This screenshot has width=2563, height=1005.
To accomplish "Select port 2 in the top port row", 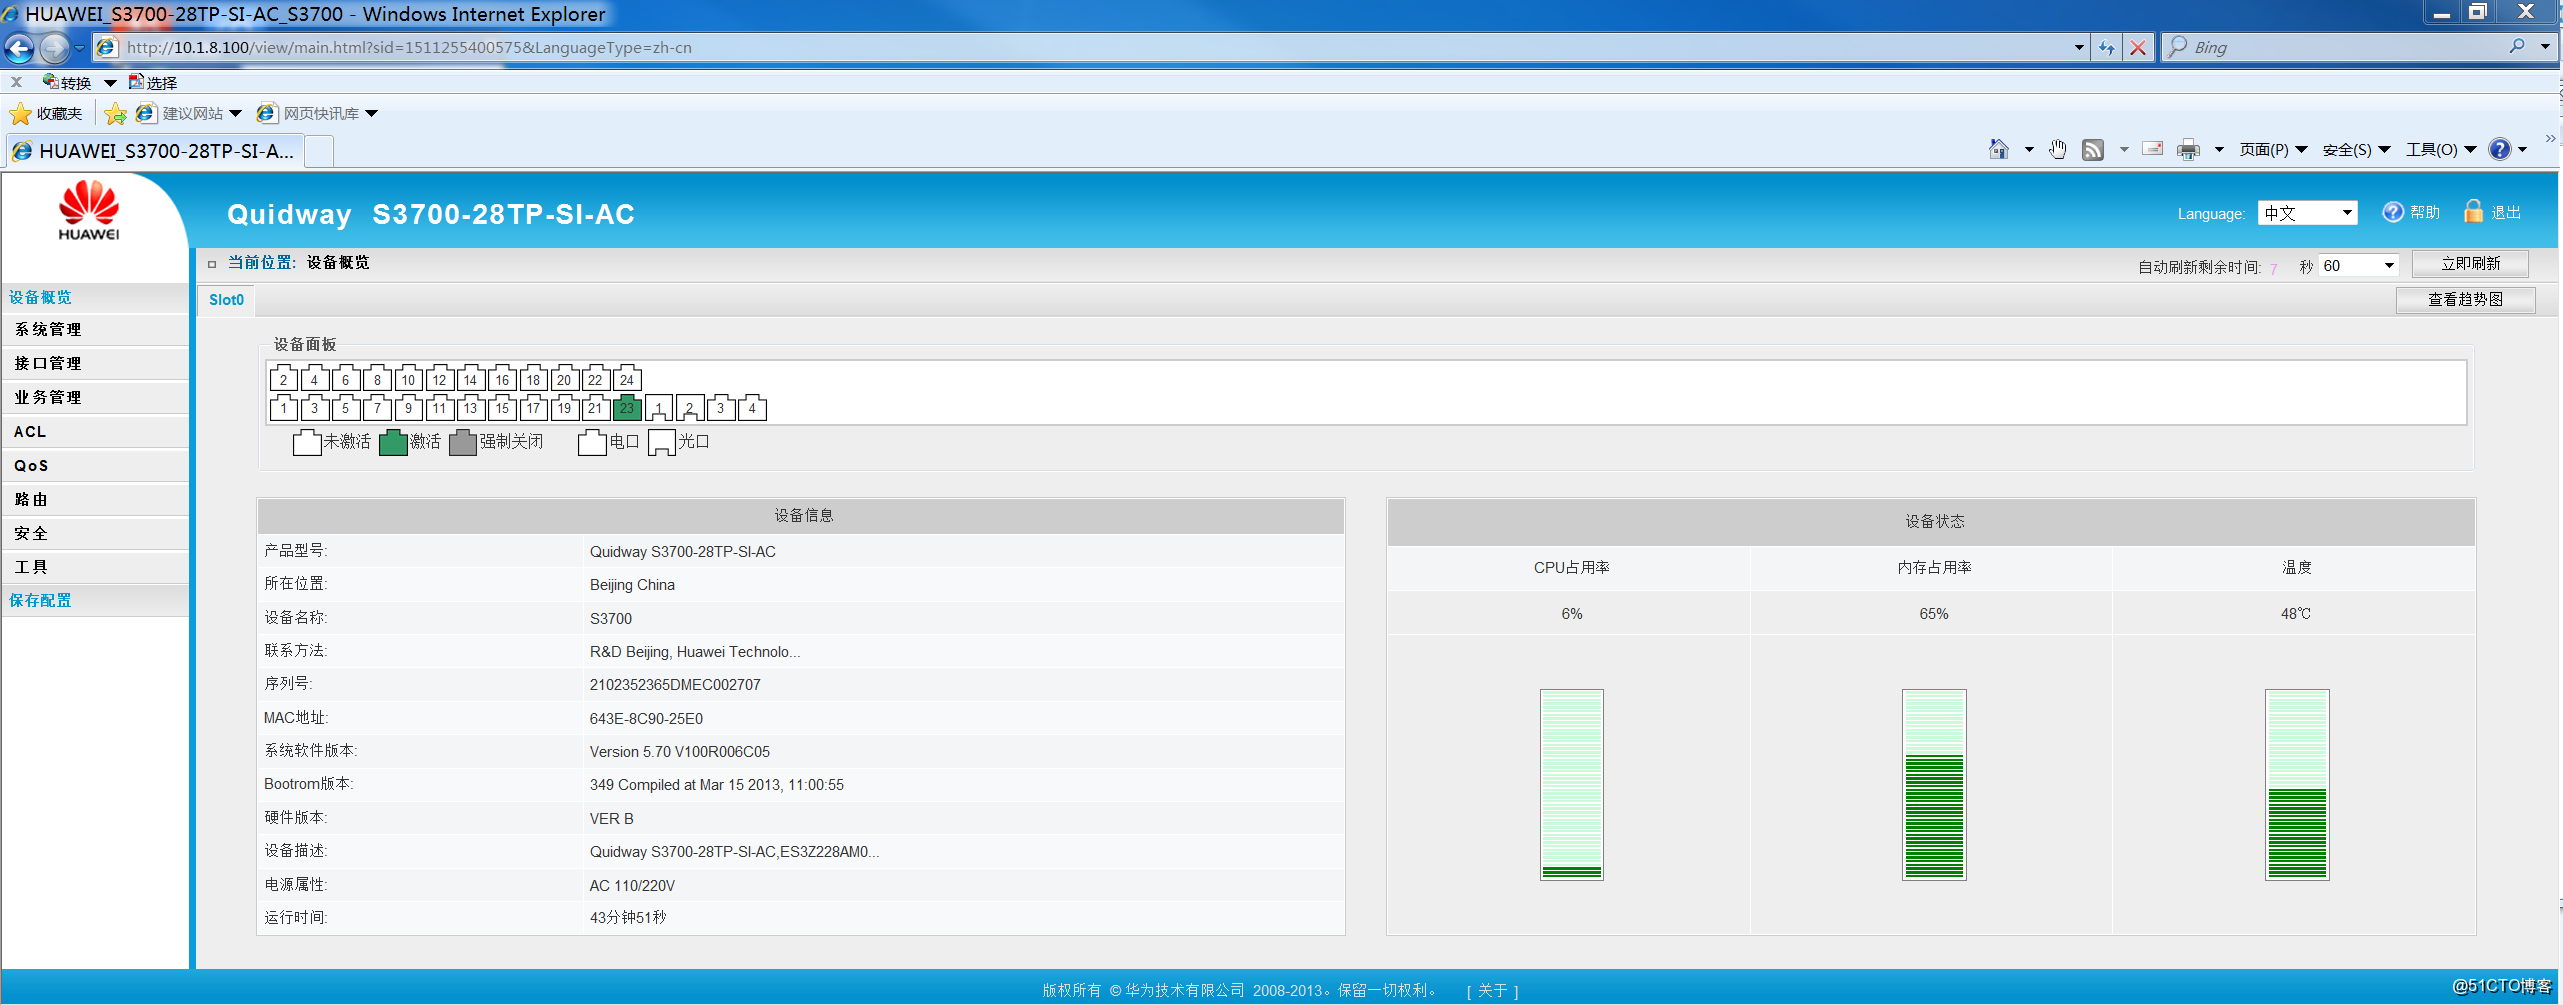I will pos(284,379).
